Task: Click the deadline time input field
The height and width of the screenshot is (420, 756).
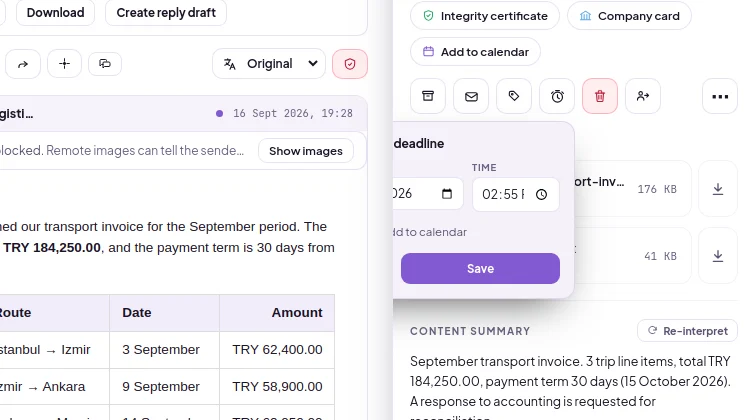Action: [515, 194]
